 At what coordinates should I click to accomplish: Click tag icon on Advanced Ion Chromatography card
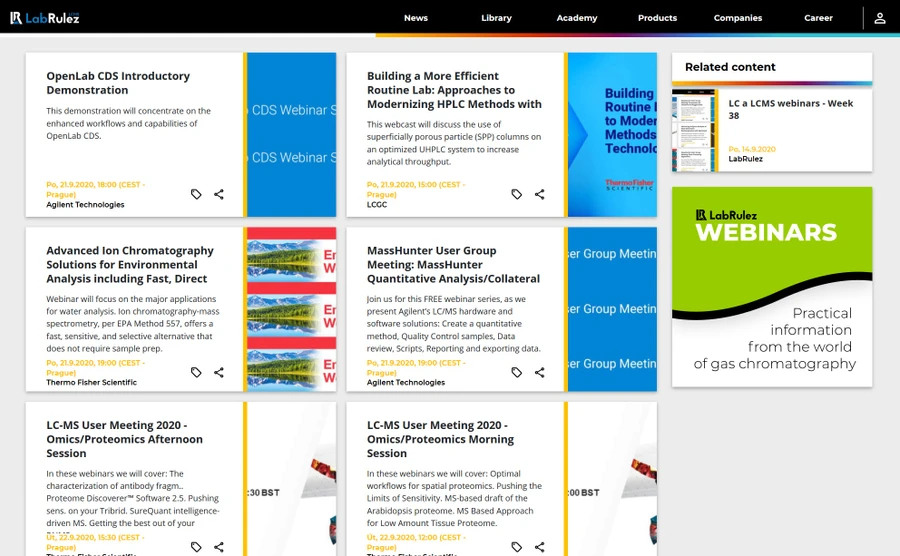(x=196, y=372)
